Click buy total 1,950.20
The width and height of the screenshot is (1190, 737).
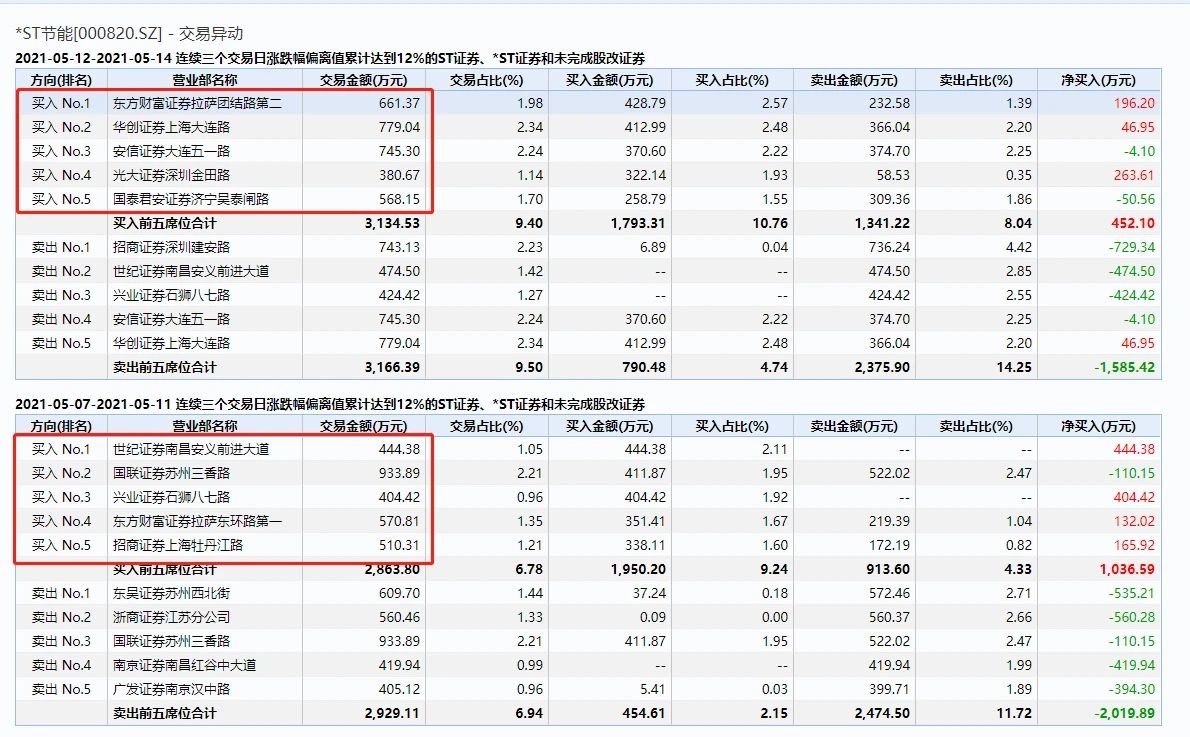[638, 569]
